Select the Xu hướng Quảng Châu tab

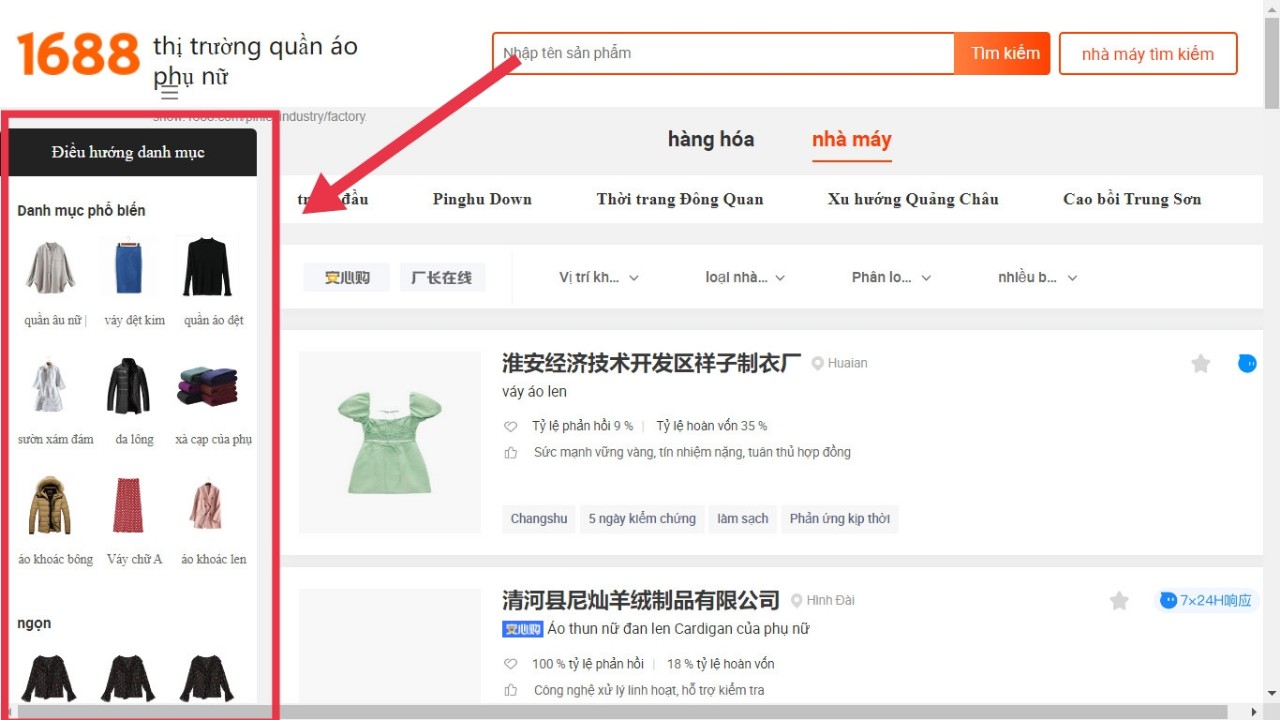point(913,199)
